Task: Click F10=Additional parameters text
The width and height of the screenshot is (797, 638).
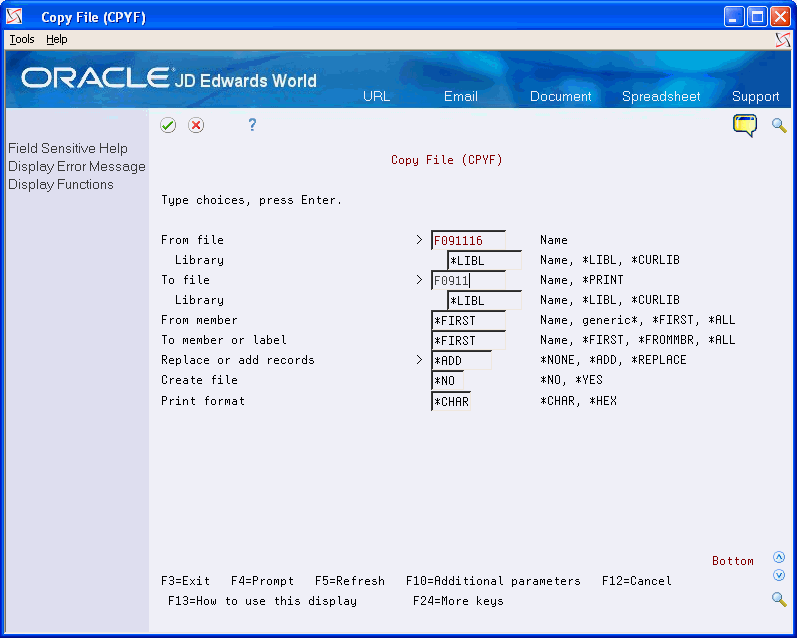Action: (x=493, y=581)
